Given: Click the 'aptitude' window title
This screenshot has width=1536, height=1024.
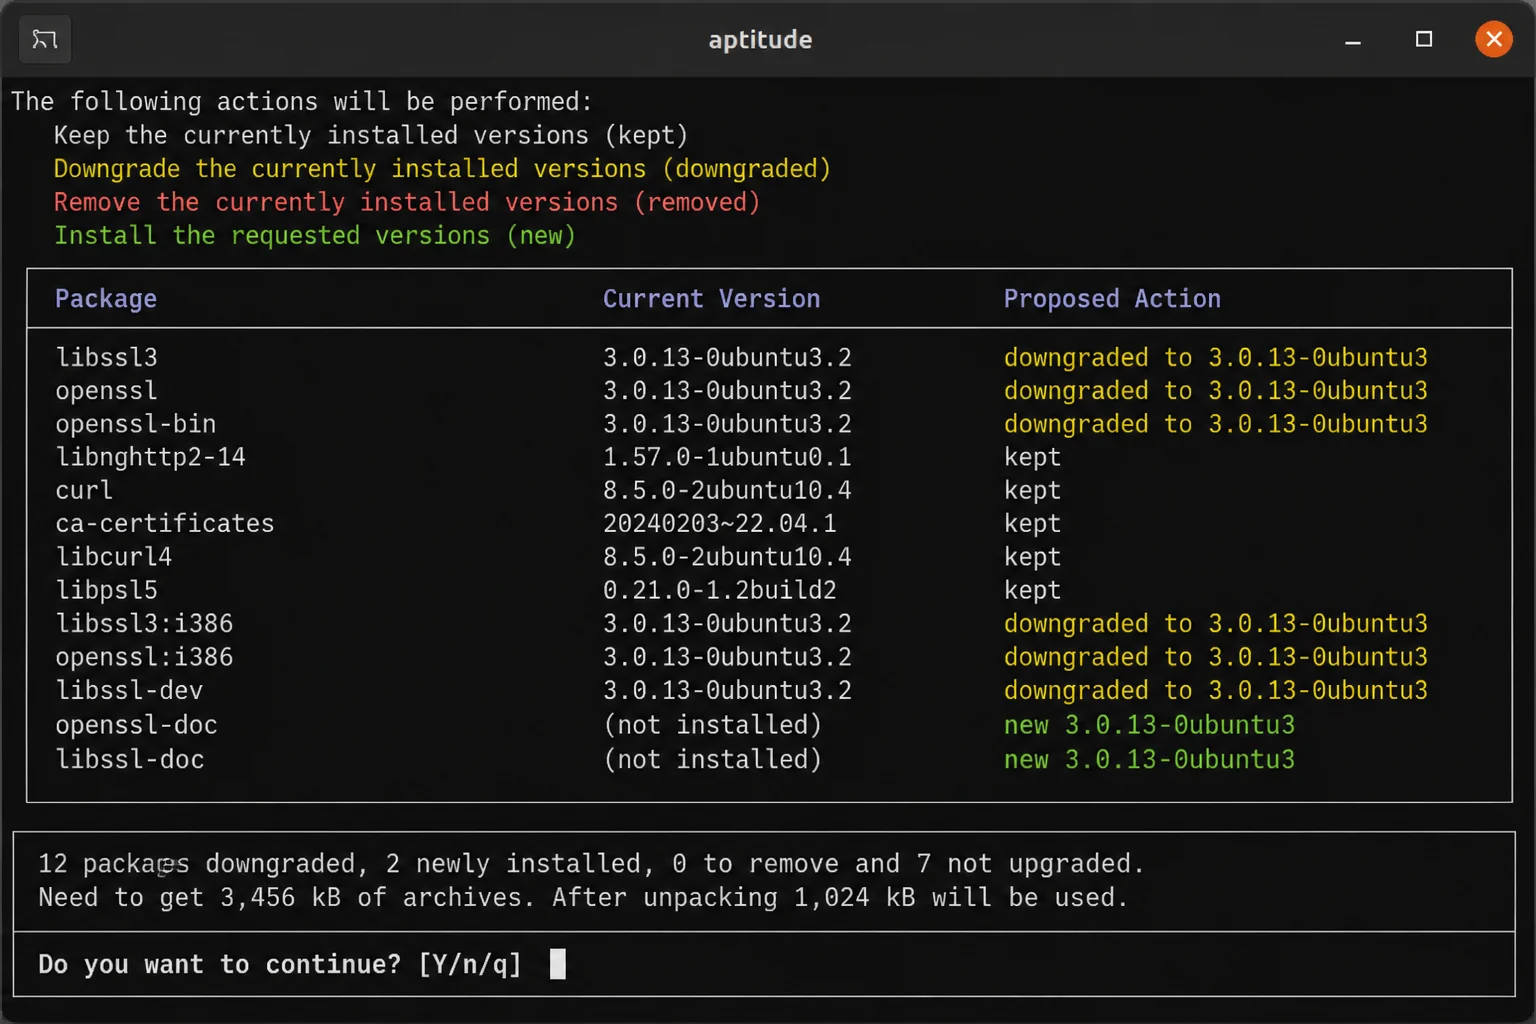Looking at the screenshot, I should coord(760,40).
